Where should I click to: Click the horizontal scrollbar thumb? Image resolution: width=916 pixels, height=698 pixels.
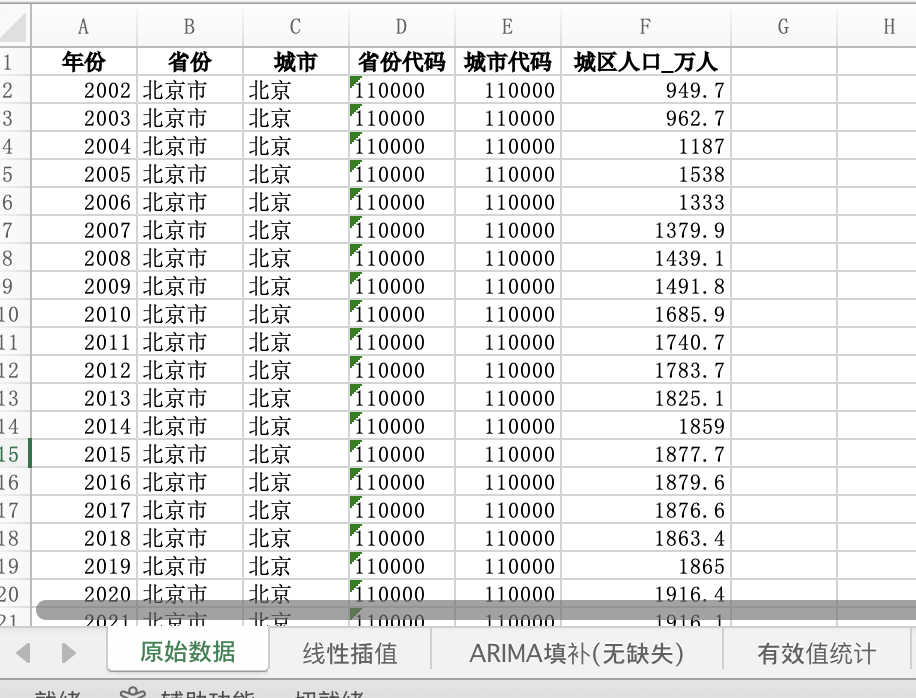(x=476, y=610)
